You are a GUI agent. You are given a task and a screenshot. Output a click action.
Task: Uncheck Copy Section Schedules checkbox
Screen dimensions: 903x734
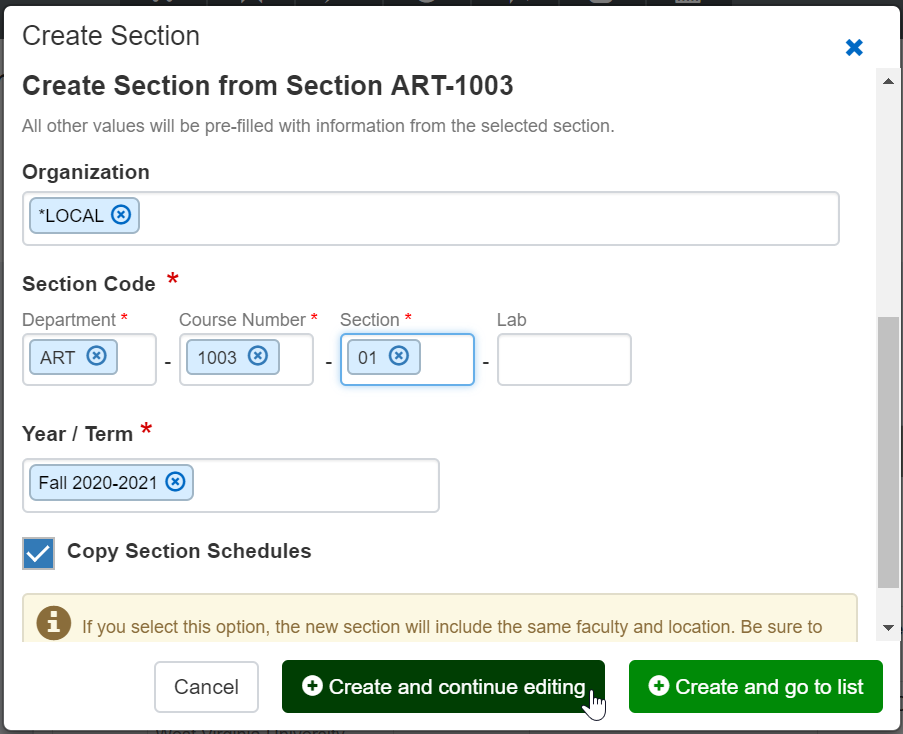(39, 553)
